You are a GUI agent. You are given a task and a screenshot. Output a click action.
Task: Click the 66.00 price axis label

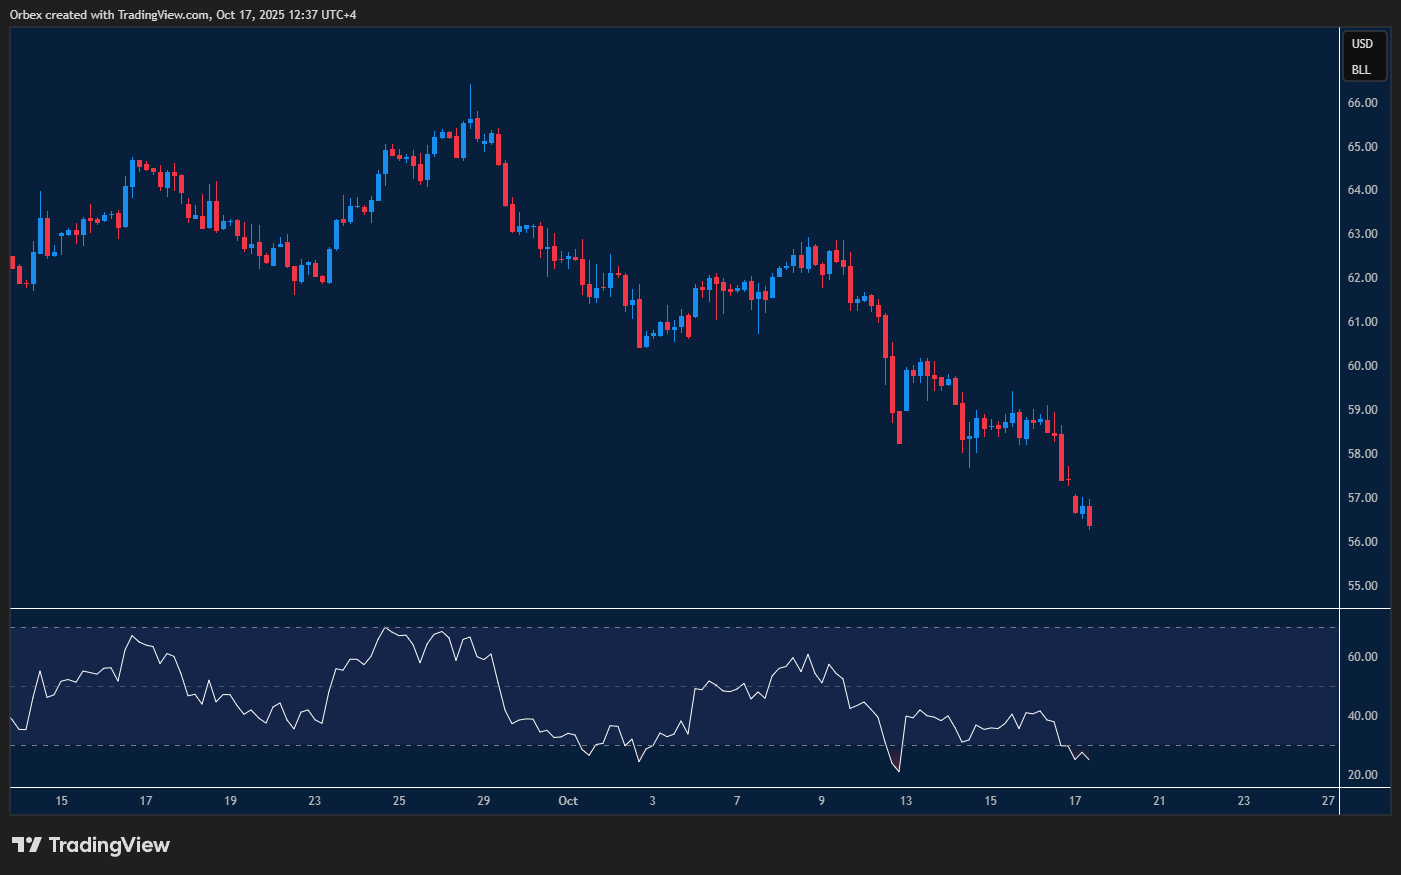pyautogui.click(x=1362, y=103)
